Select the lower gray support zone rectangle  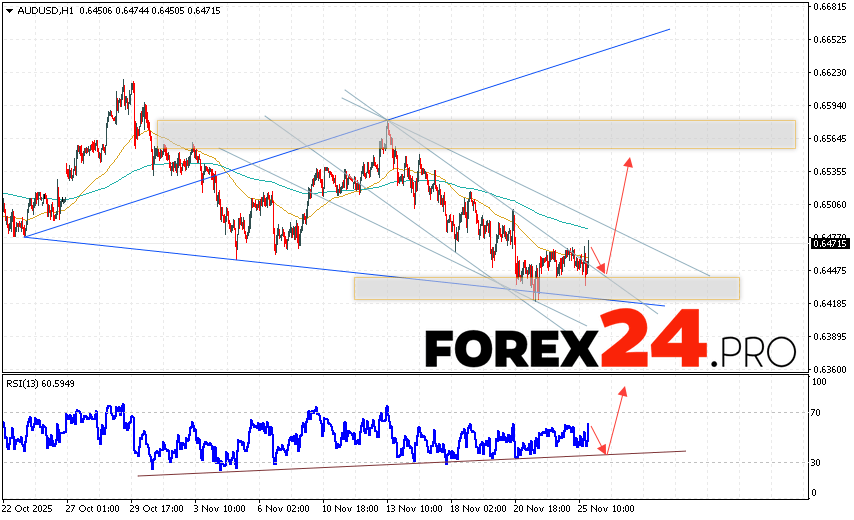coord(546,288)
